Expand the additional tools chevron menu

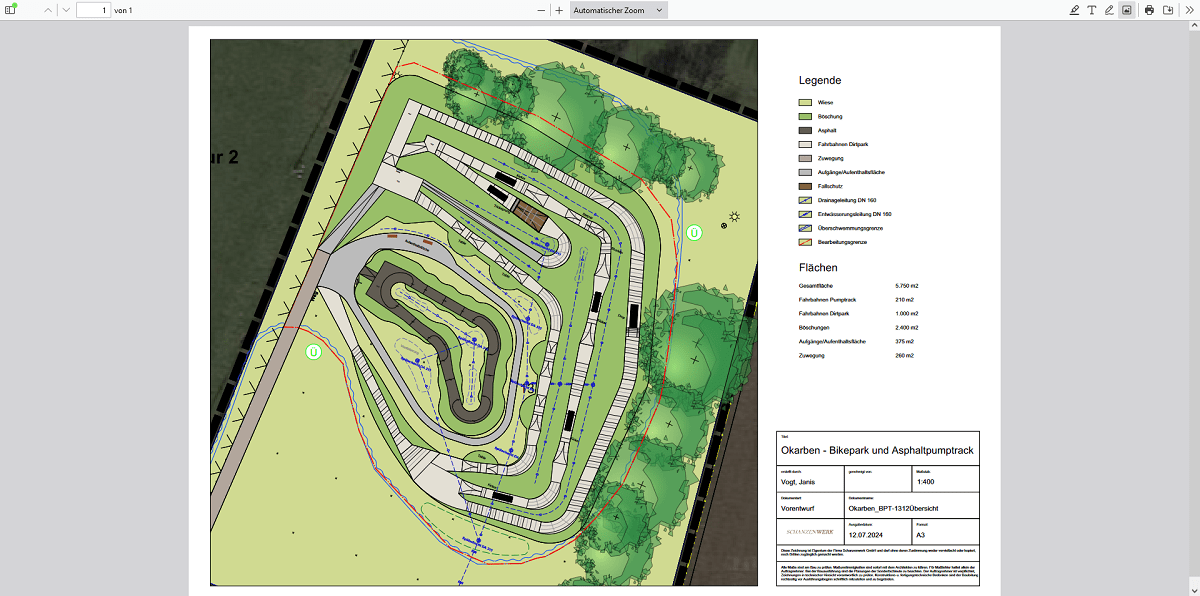(1188, 10)
